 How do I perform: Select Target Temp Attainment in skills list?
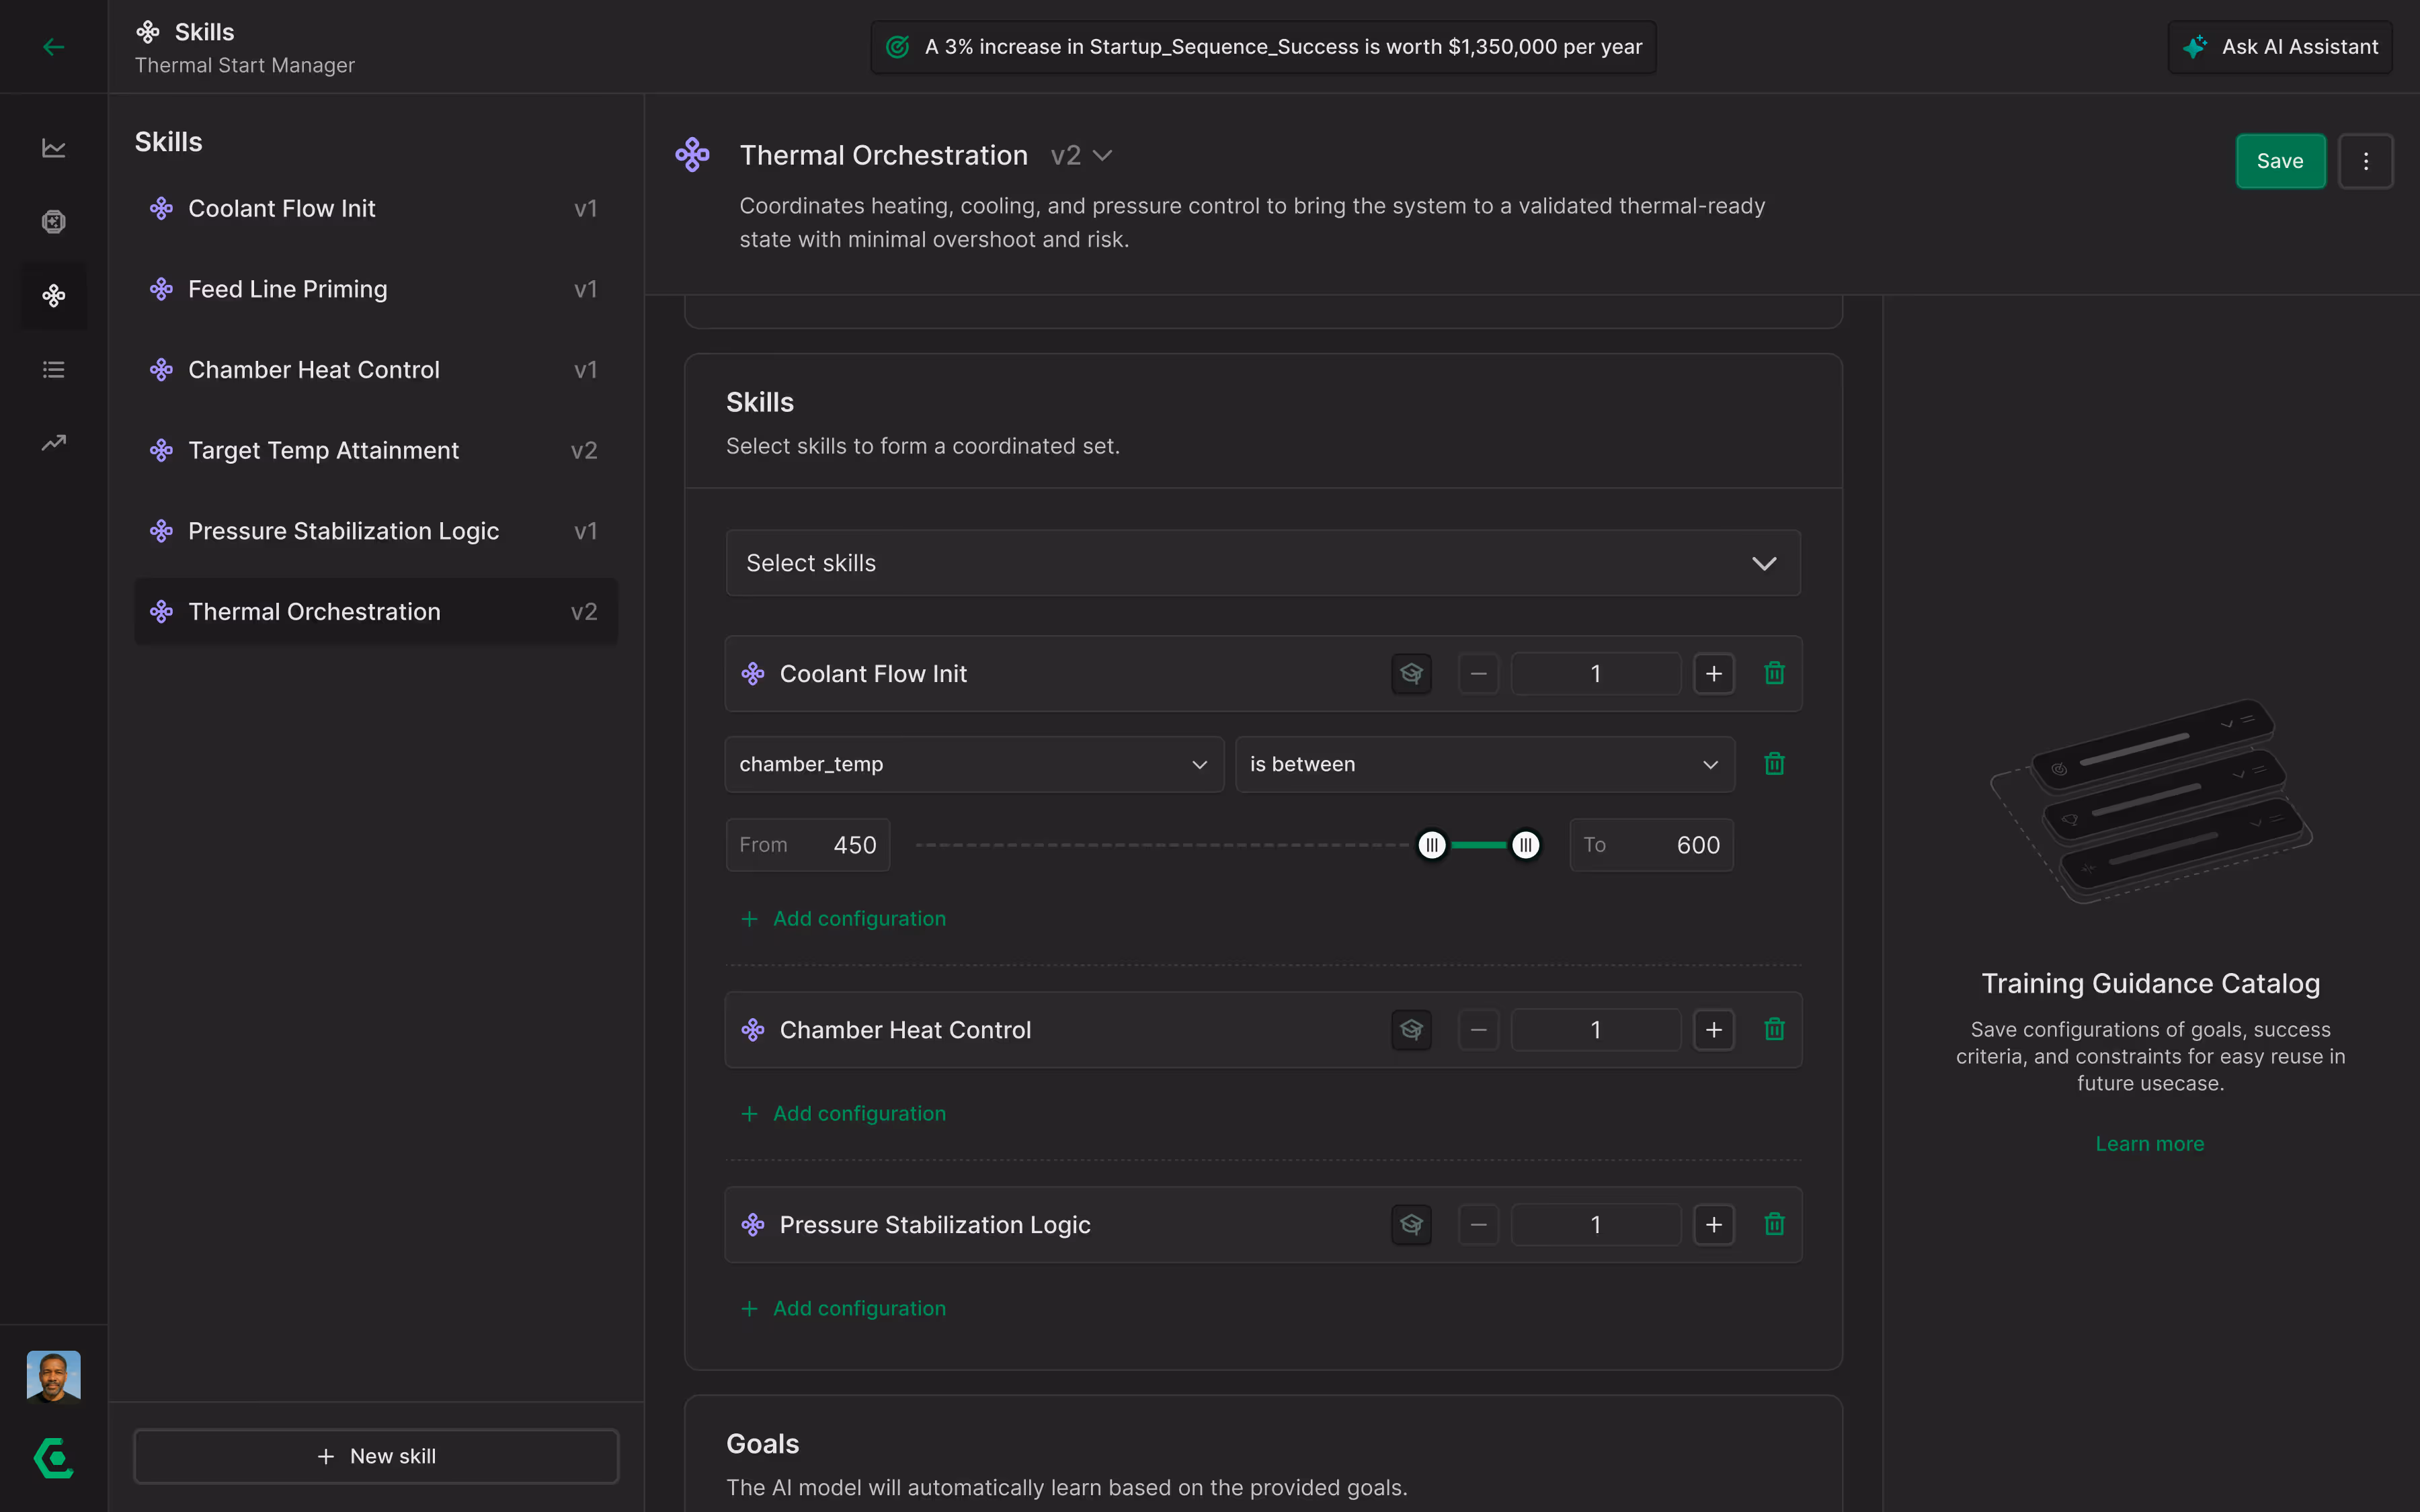coord(376,450)
